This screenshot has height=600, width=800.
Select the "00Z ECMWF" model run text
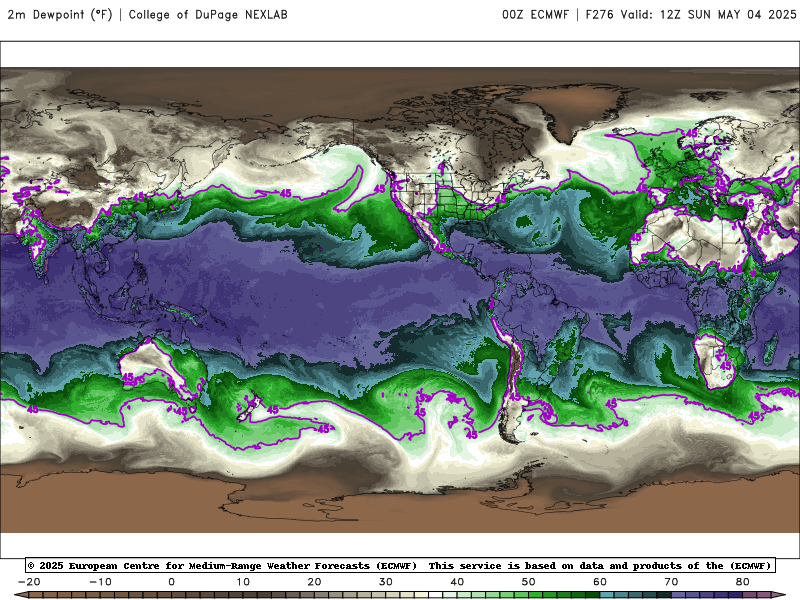535,15
